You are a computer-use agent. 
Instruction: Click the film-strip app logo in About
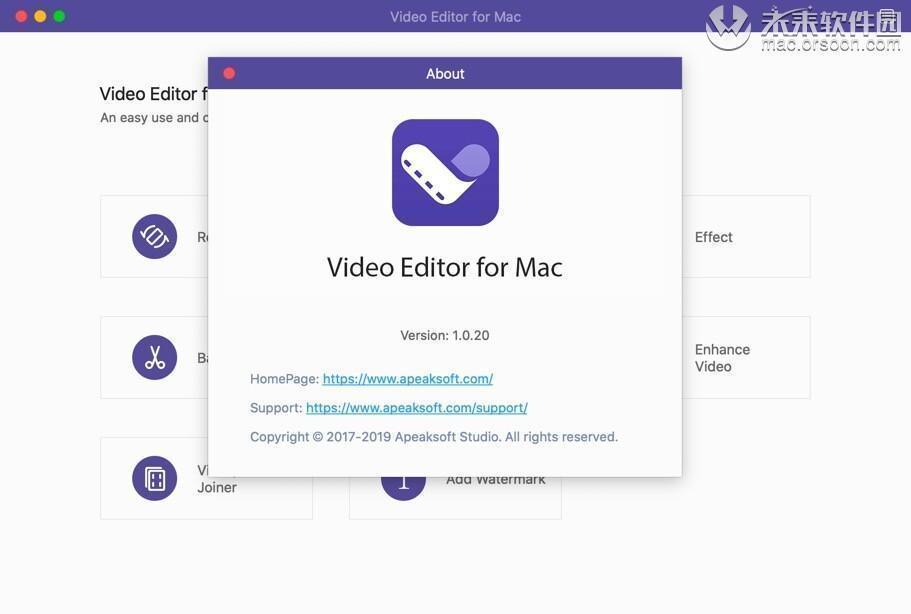pyautogui.click(x=445, y=172)
